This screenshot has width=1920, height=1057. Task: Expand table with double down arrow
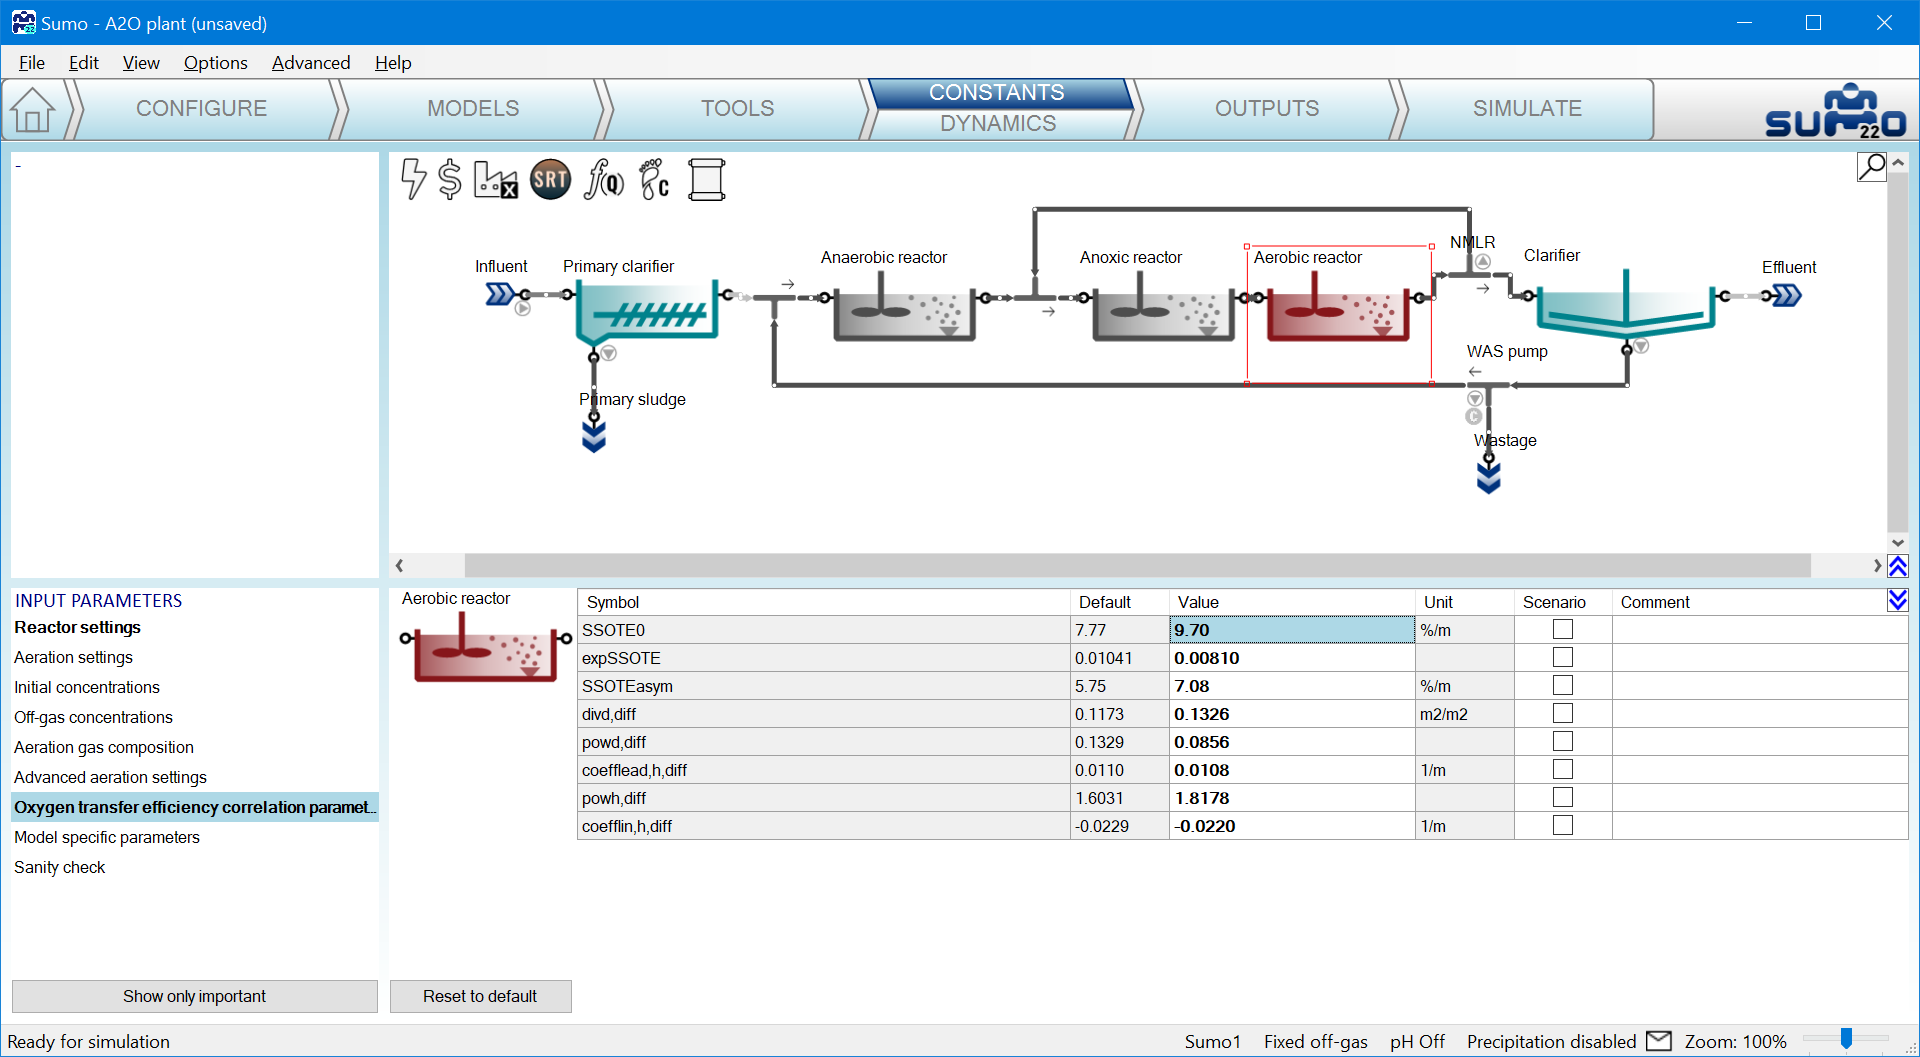[x=1897, y=600]
